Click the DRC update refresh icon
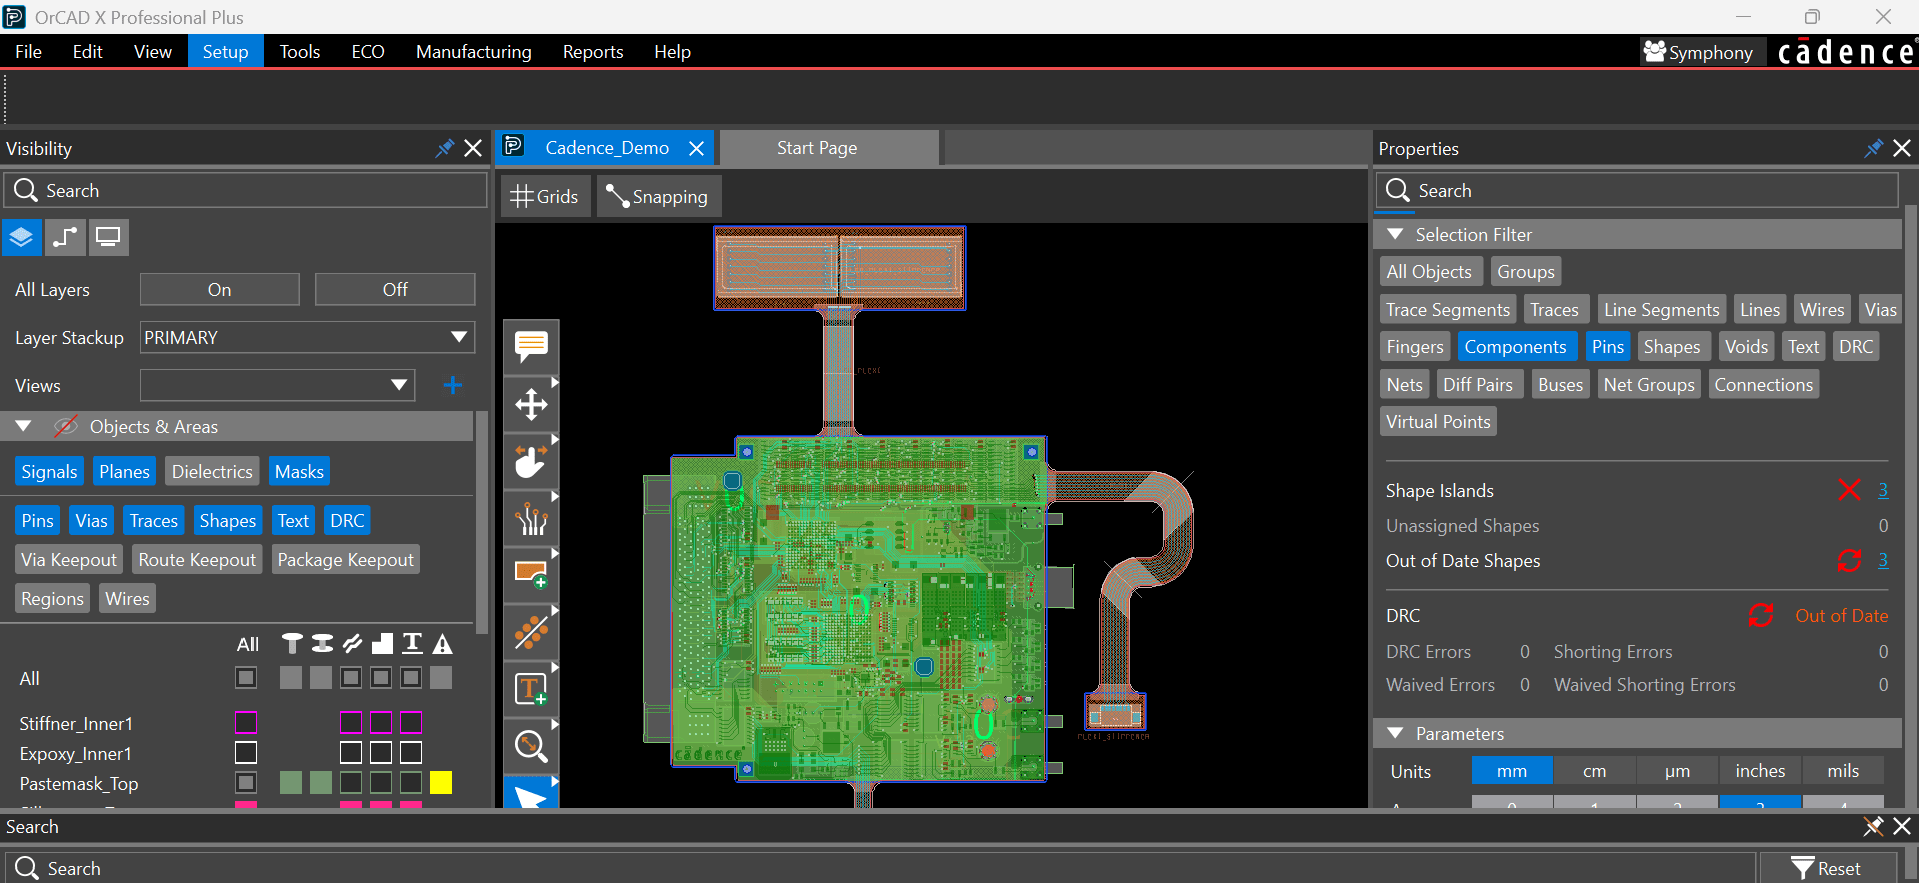1919x883 pixels. (1761, 616)
